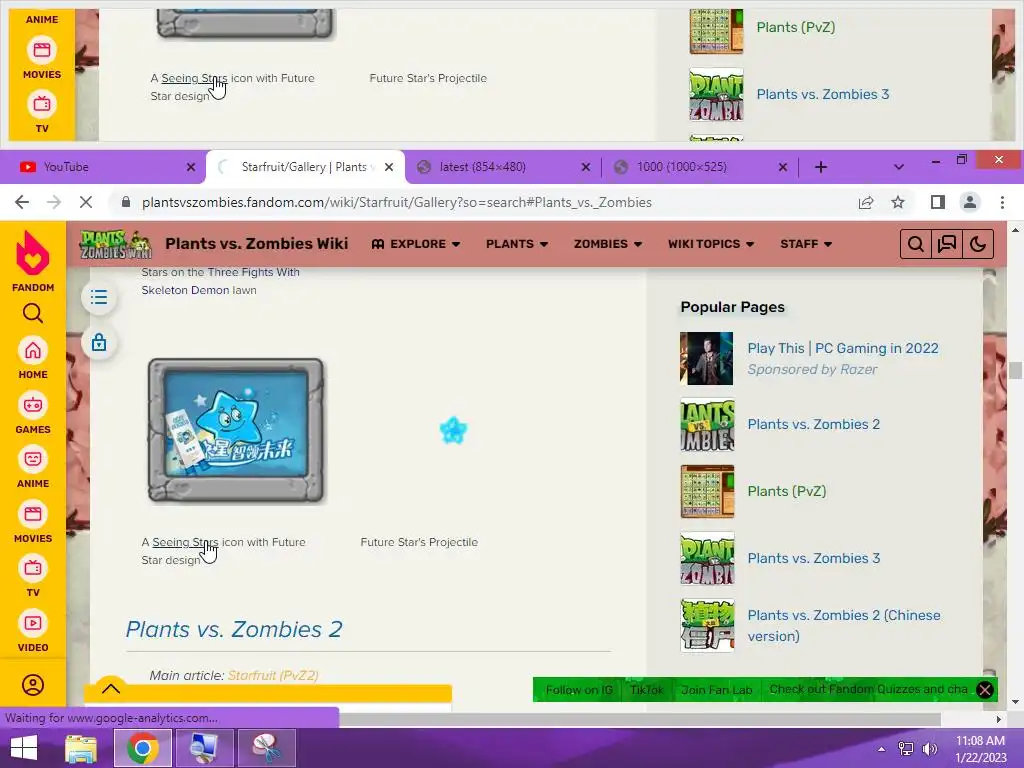The width and height of the screenshot is (1024, 768).
Task: Click the share page icon in the address bar
Action: coord(866,202)
